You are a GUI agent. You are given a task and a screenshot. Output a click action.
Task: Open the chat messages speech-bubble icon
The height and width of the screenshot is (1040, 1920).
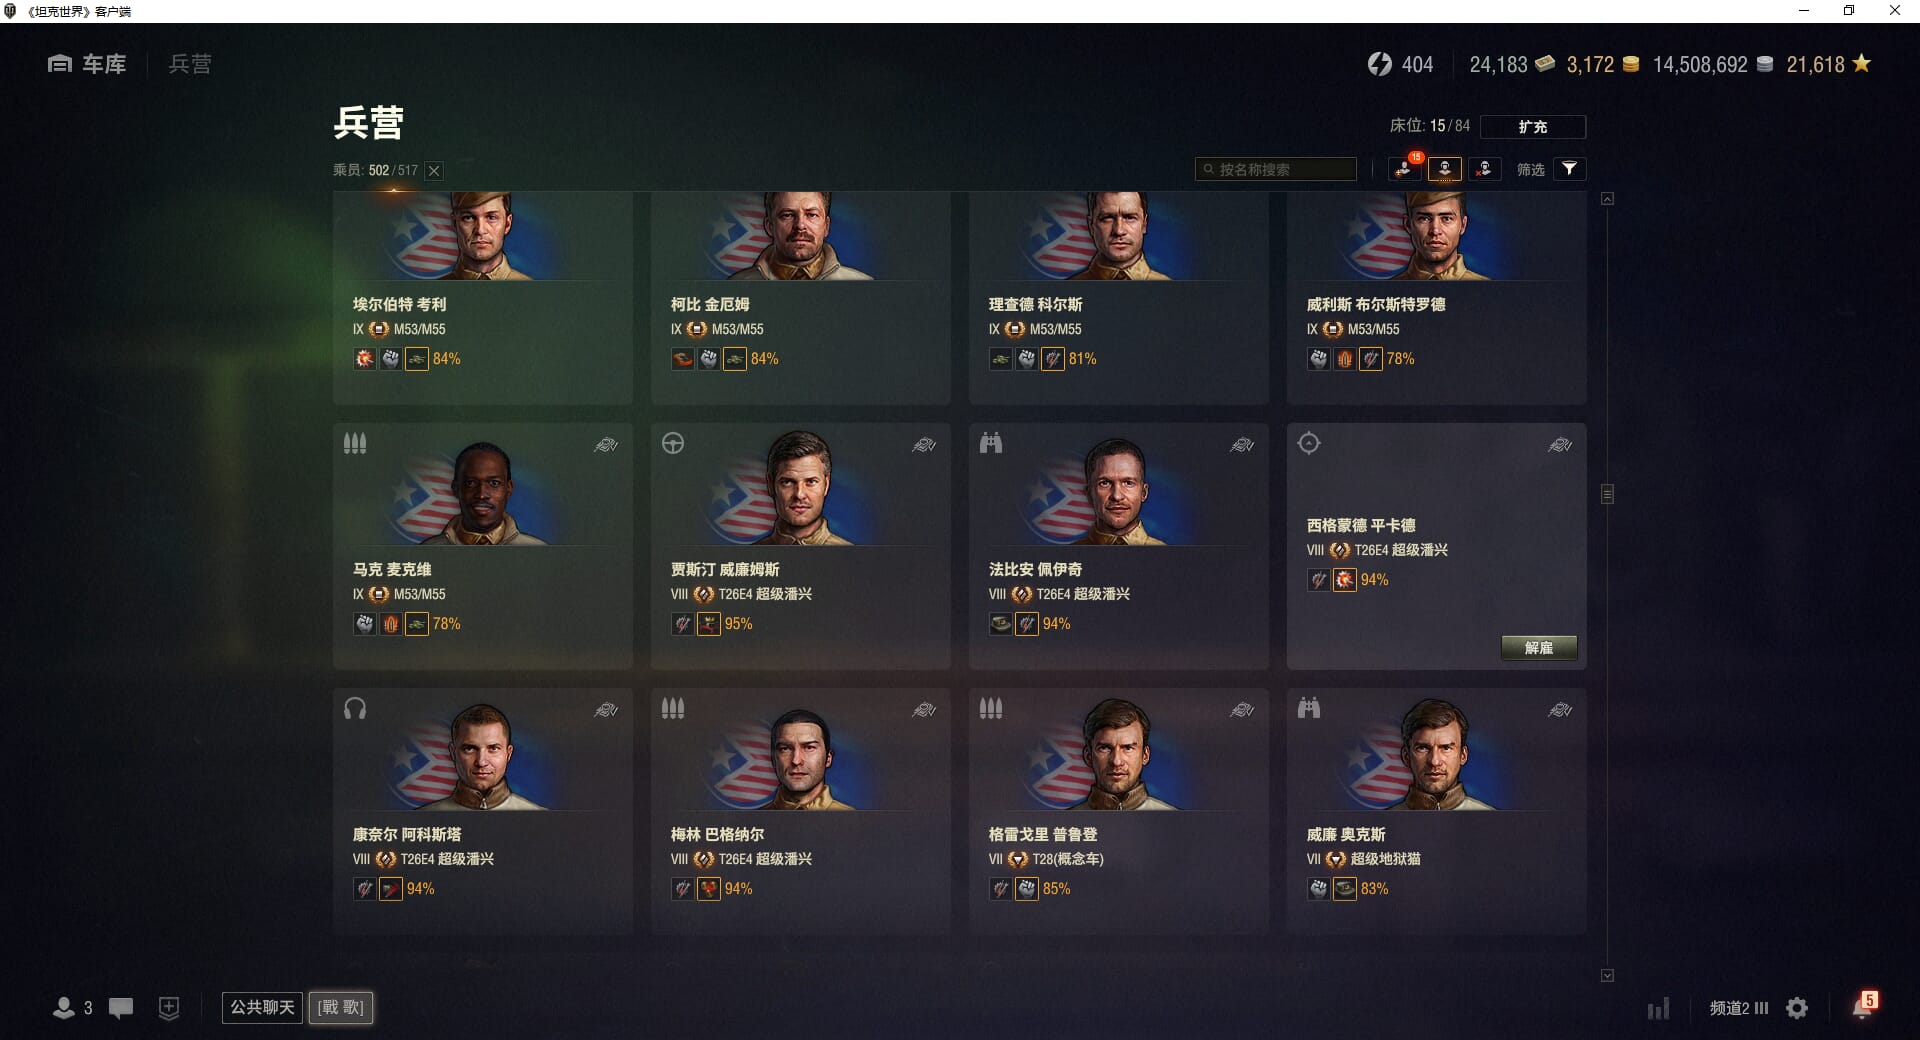pyautogui.click(x=121, y=1008)
